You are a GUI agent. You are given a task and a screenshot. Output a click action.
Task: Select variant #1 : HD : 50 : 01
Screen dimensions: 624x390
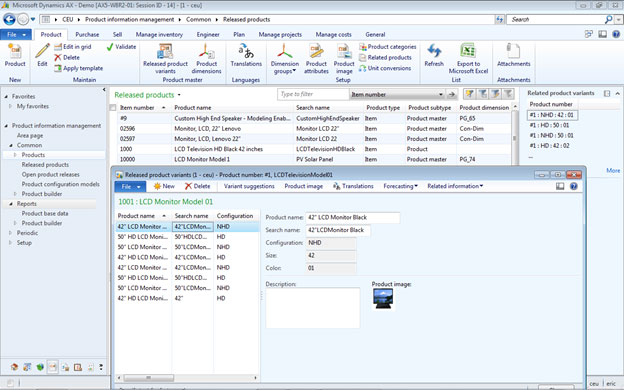(x=549, y=125)
